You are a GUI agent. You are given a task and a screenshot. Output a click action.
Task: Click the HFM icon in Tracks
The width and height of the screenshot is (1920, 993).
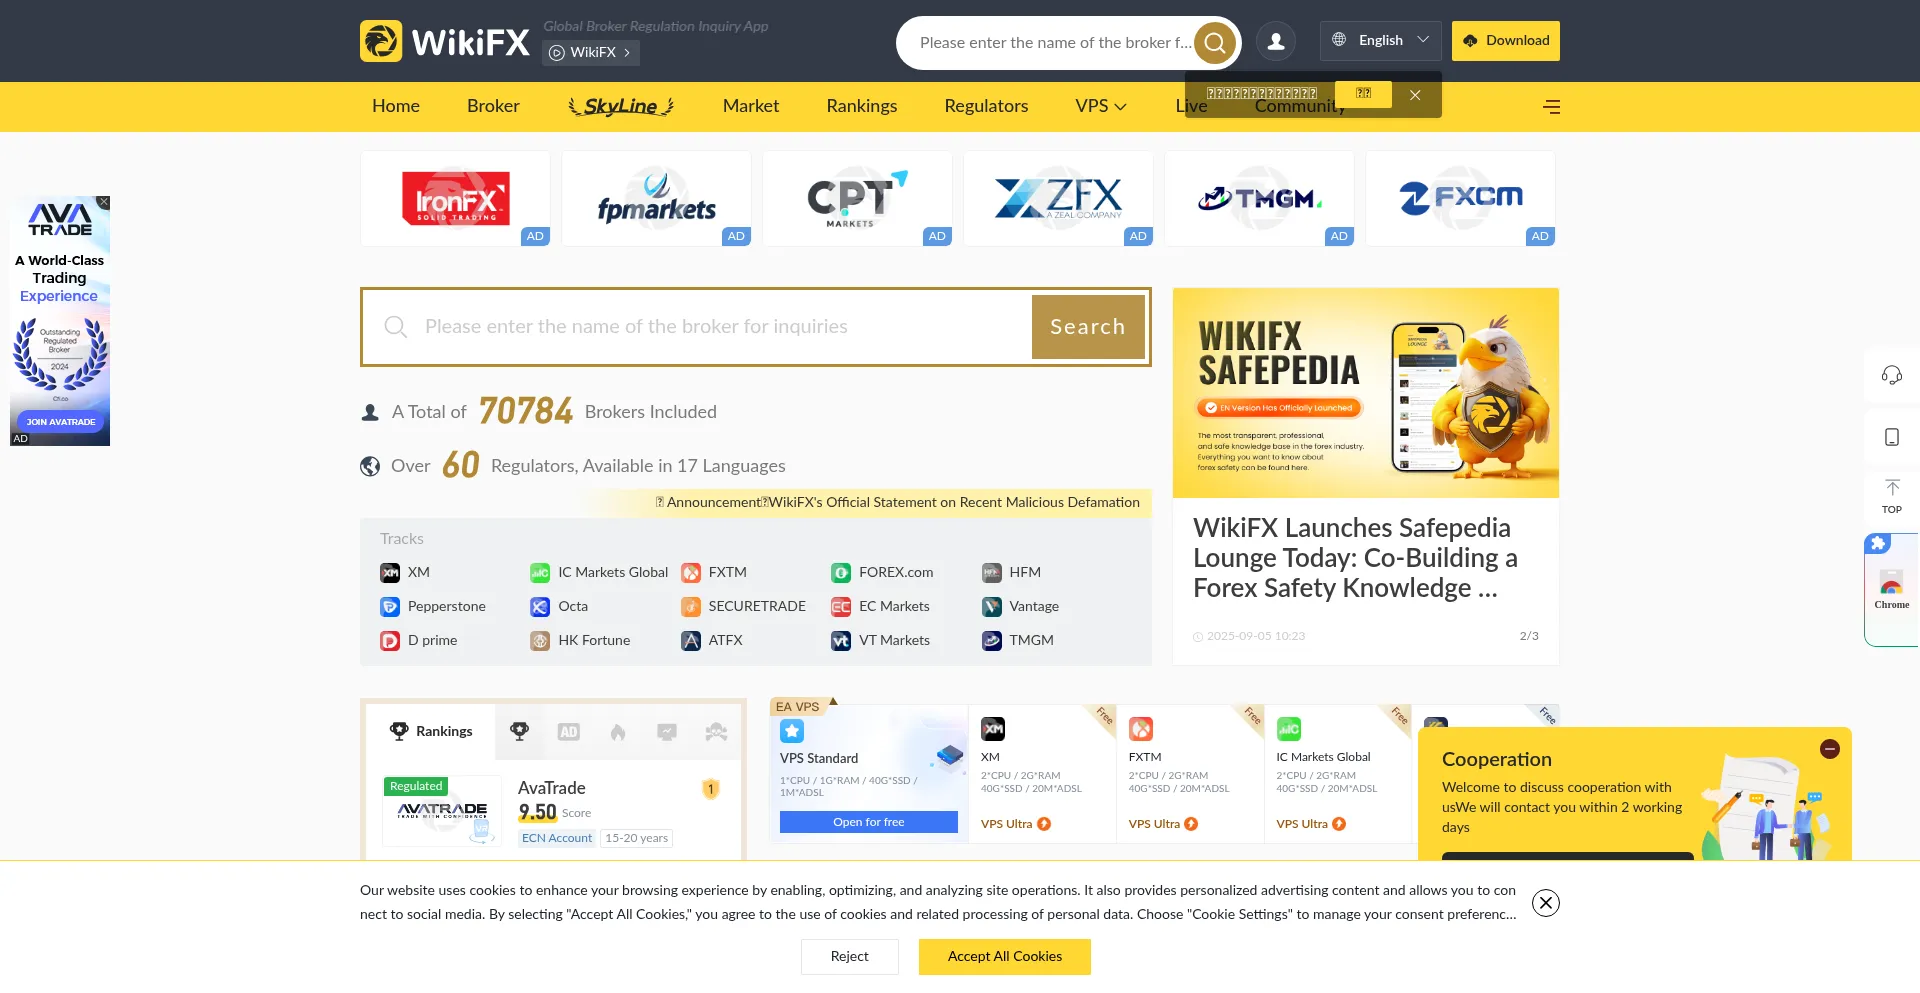[992, 573]
